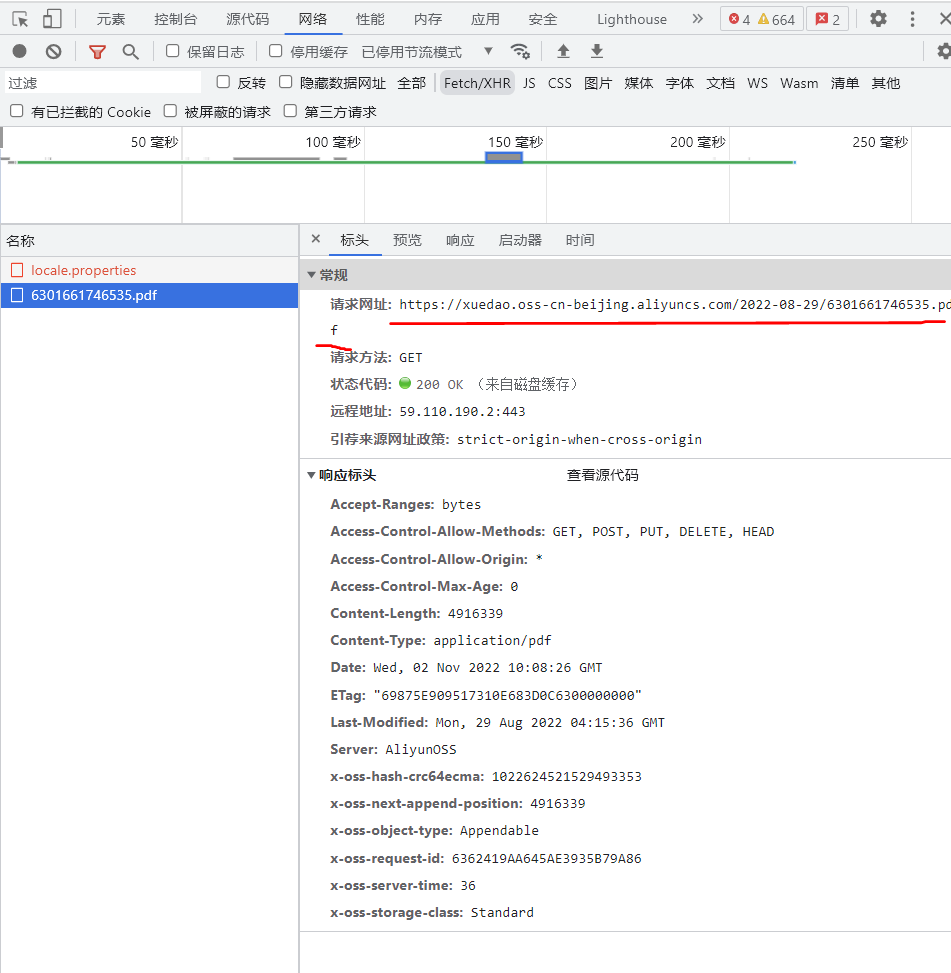Filter requests by WS type
Viewport: 951px width, 973px height.
[757, 83]
